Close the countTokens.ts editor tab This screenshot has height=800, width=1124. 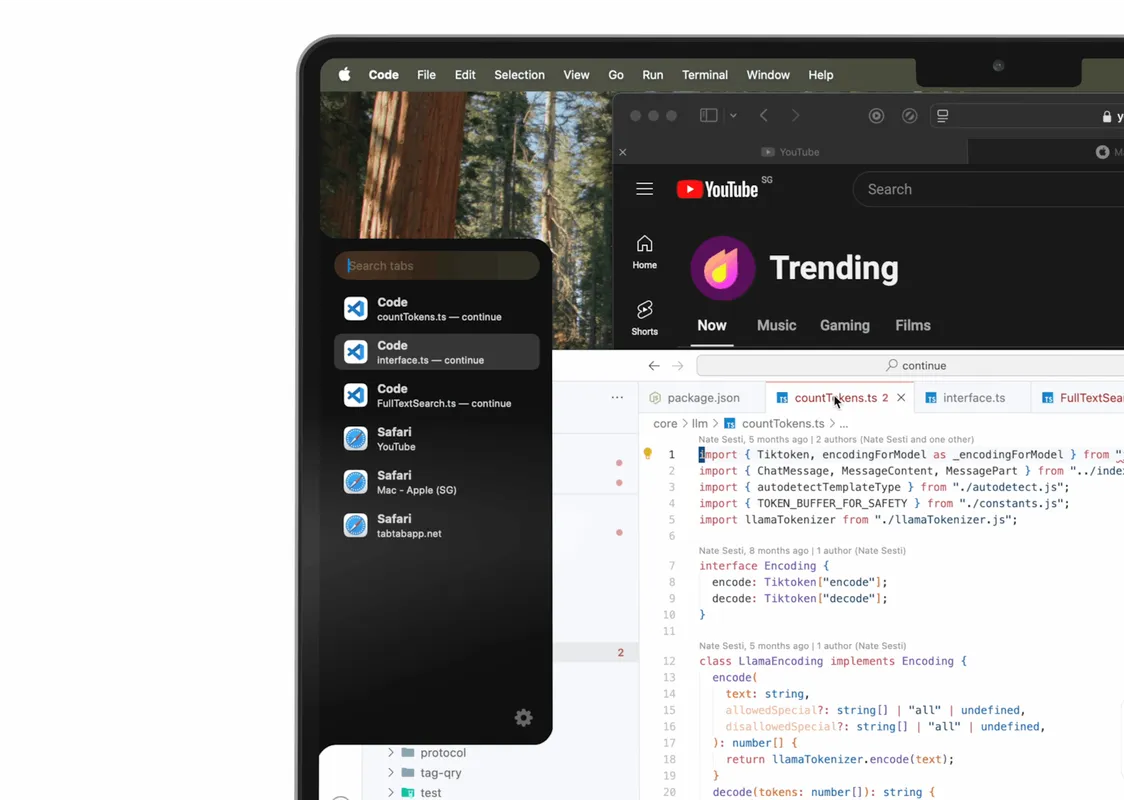(901, 398)
